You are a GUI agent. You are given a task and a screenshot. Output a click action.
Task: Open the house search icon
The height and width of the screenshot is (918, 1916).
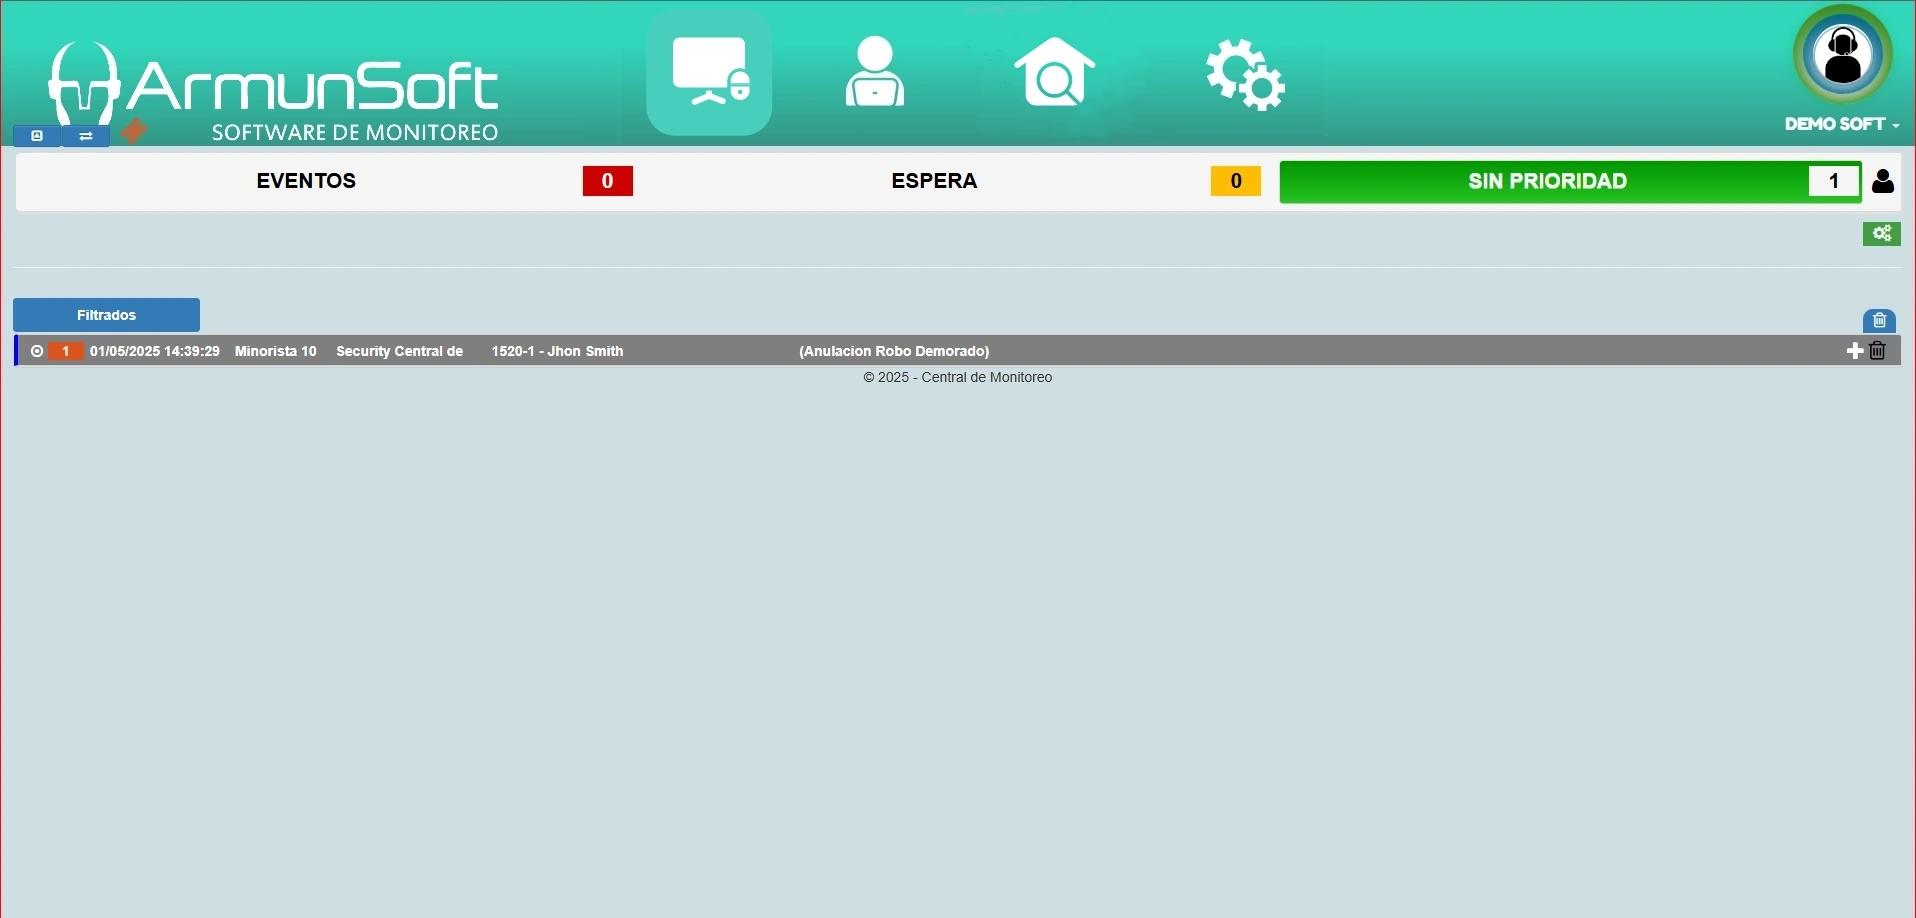tap(1054, 73)
